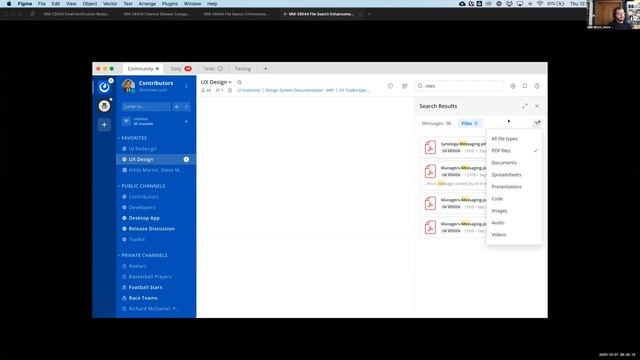Show pinned posts in channel header

click(x=219, y=90)
